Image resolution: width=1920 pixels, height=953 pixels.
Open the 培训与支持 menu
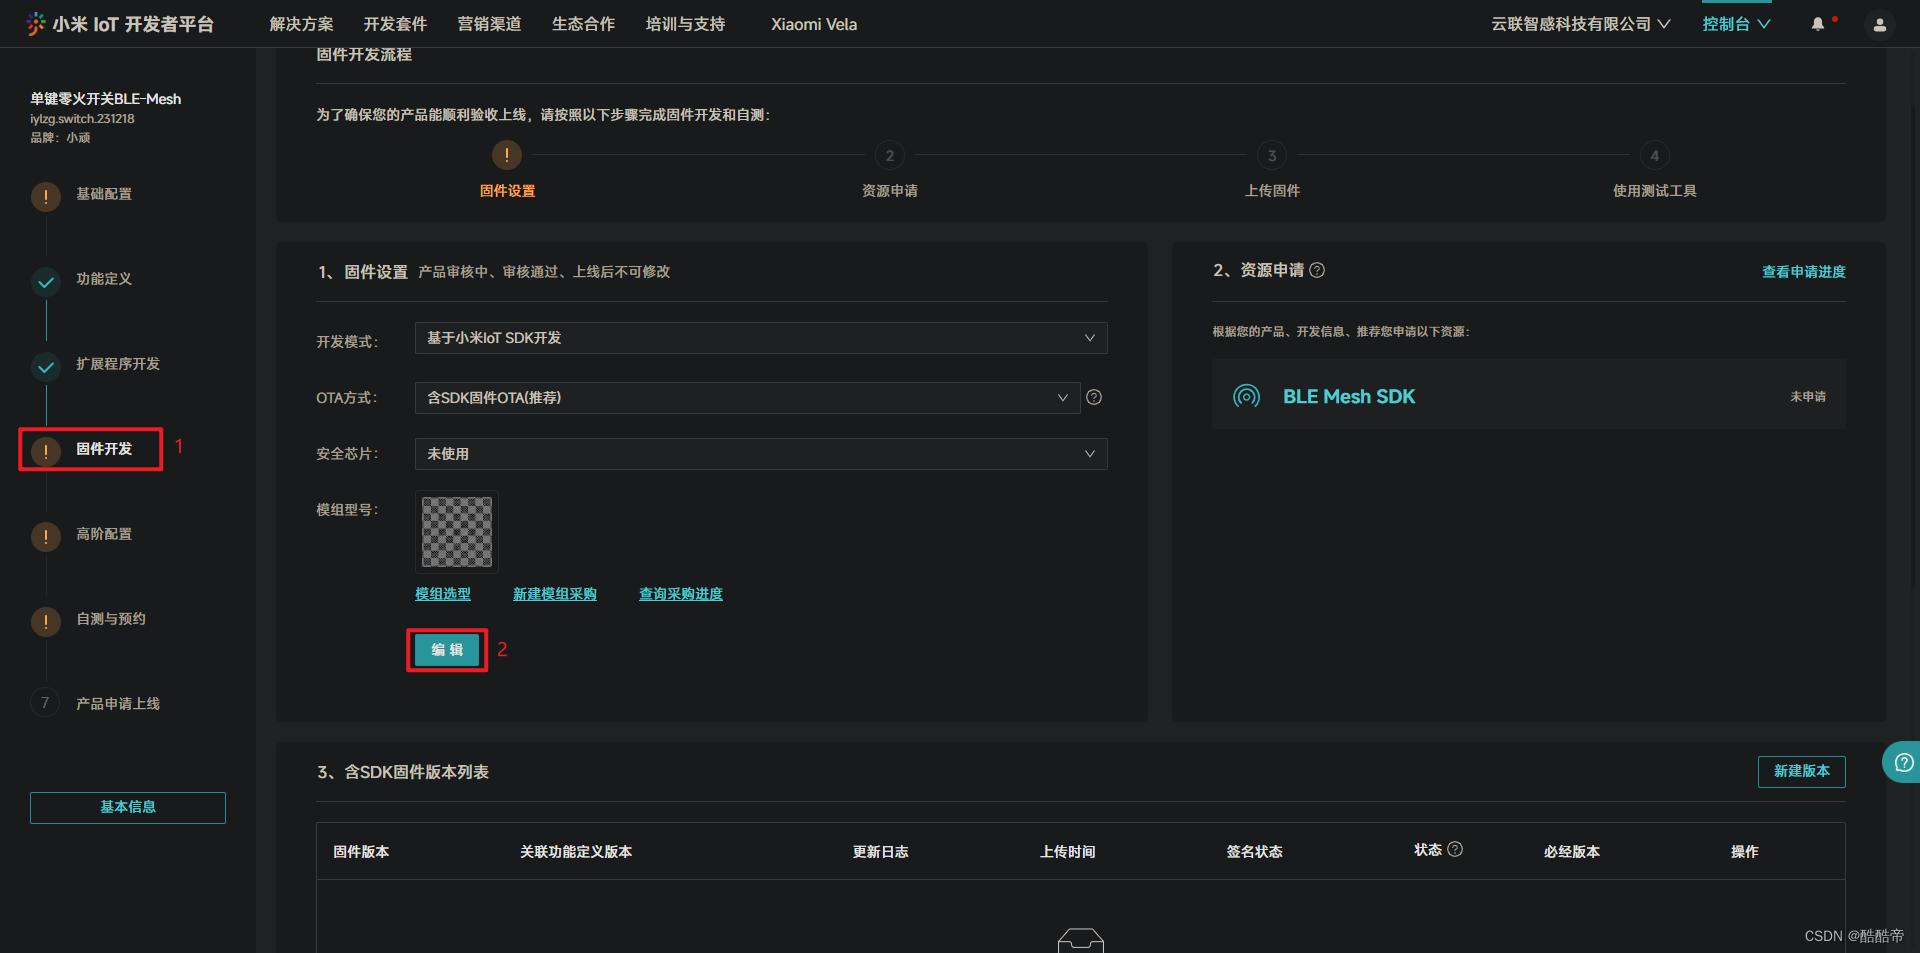click(x=685, y=24)
